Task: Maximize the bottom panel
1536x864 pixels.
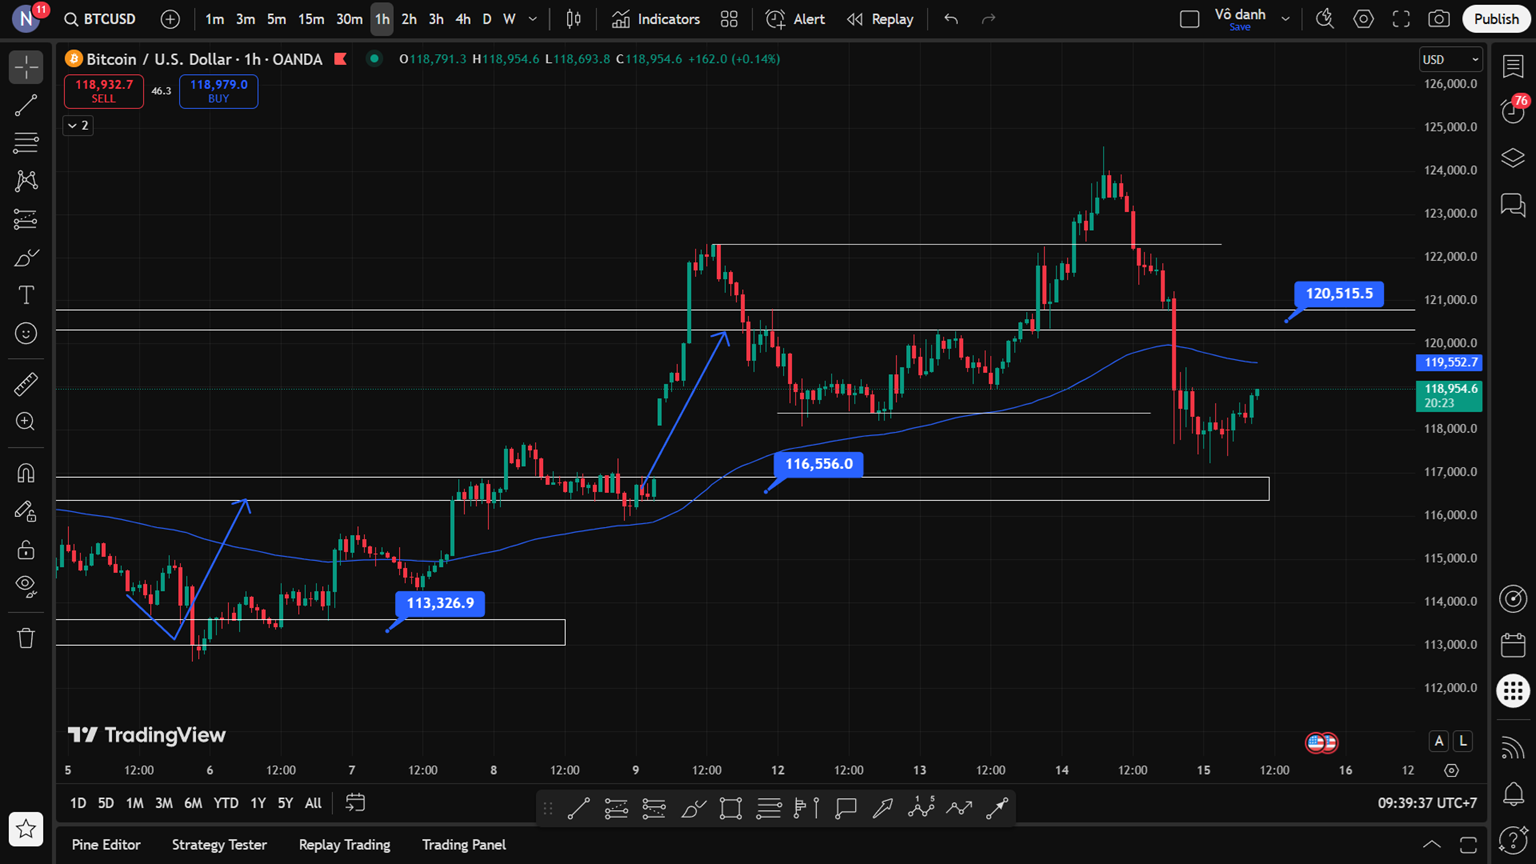Action: click(x=1468, y=845)
